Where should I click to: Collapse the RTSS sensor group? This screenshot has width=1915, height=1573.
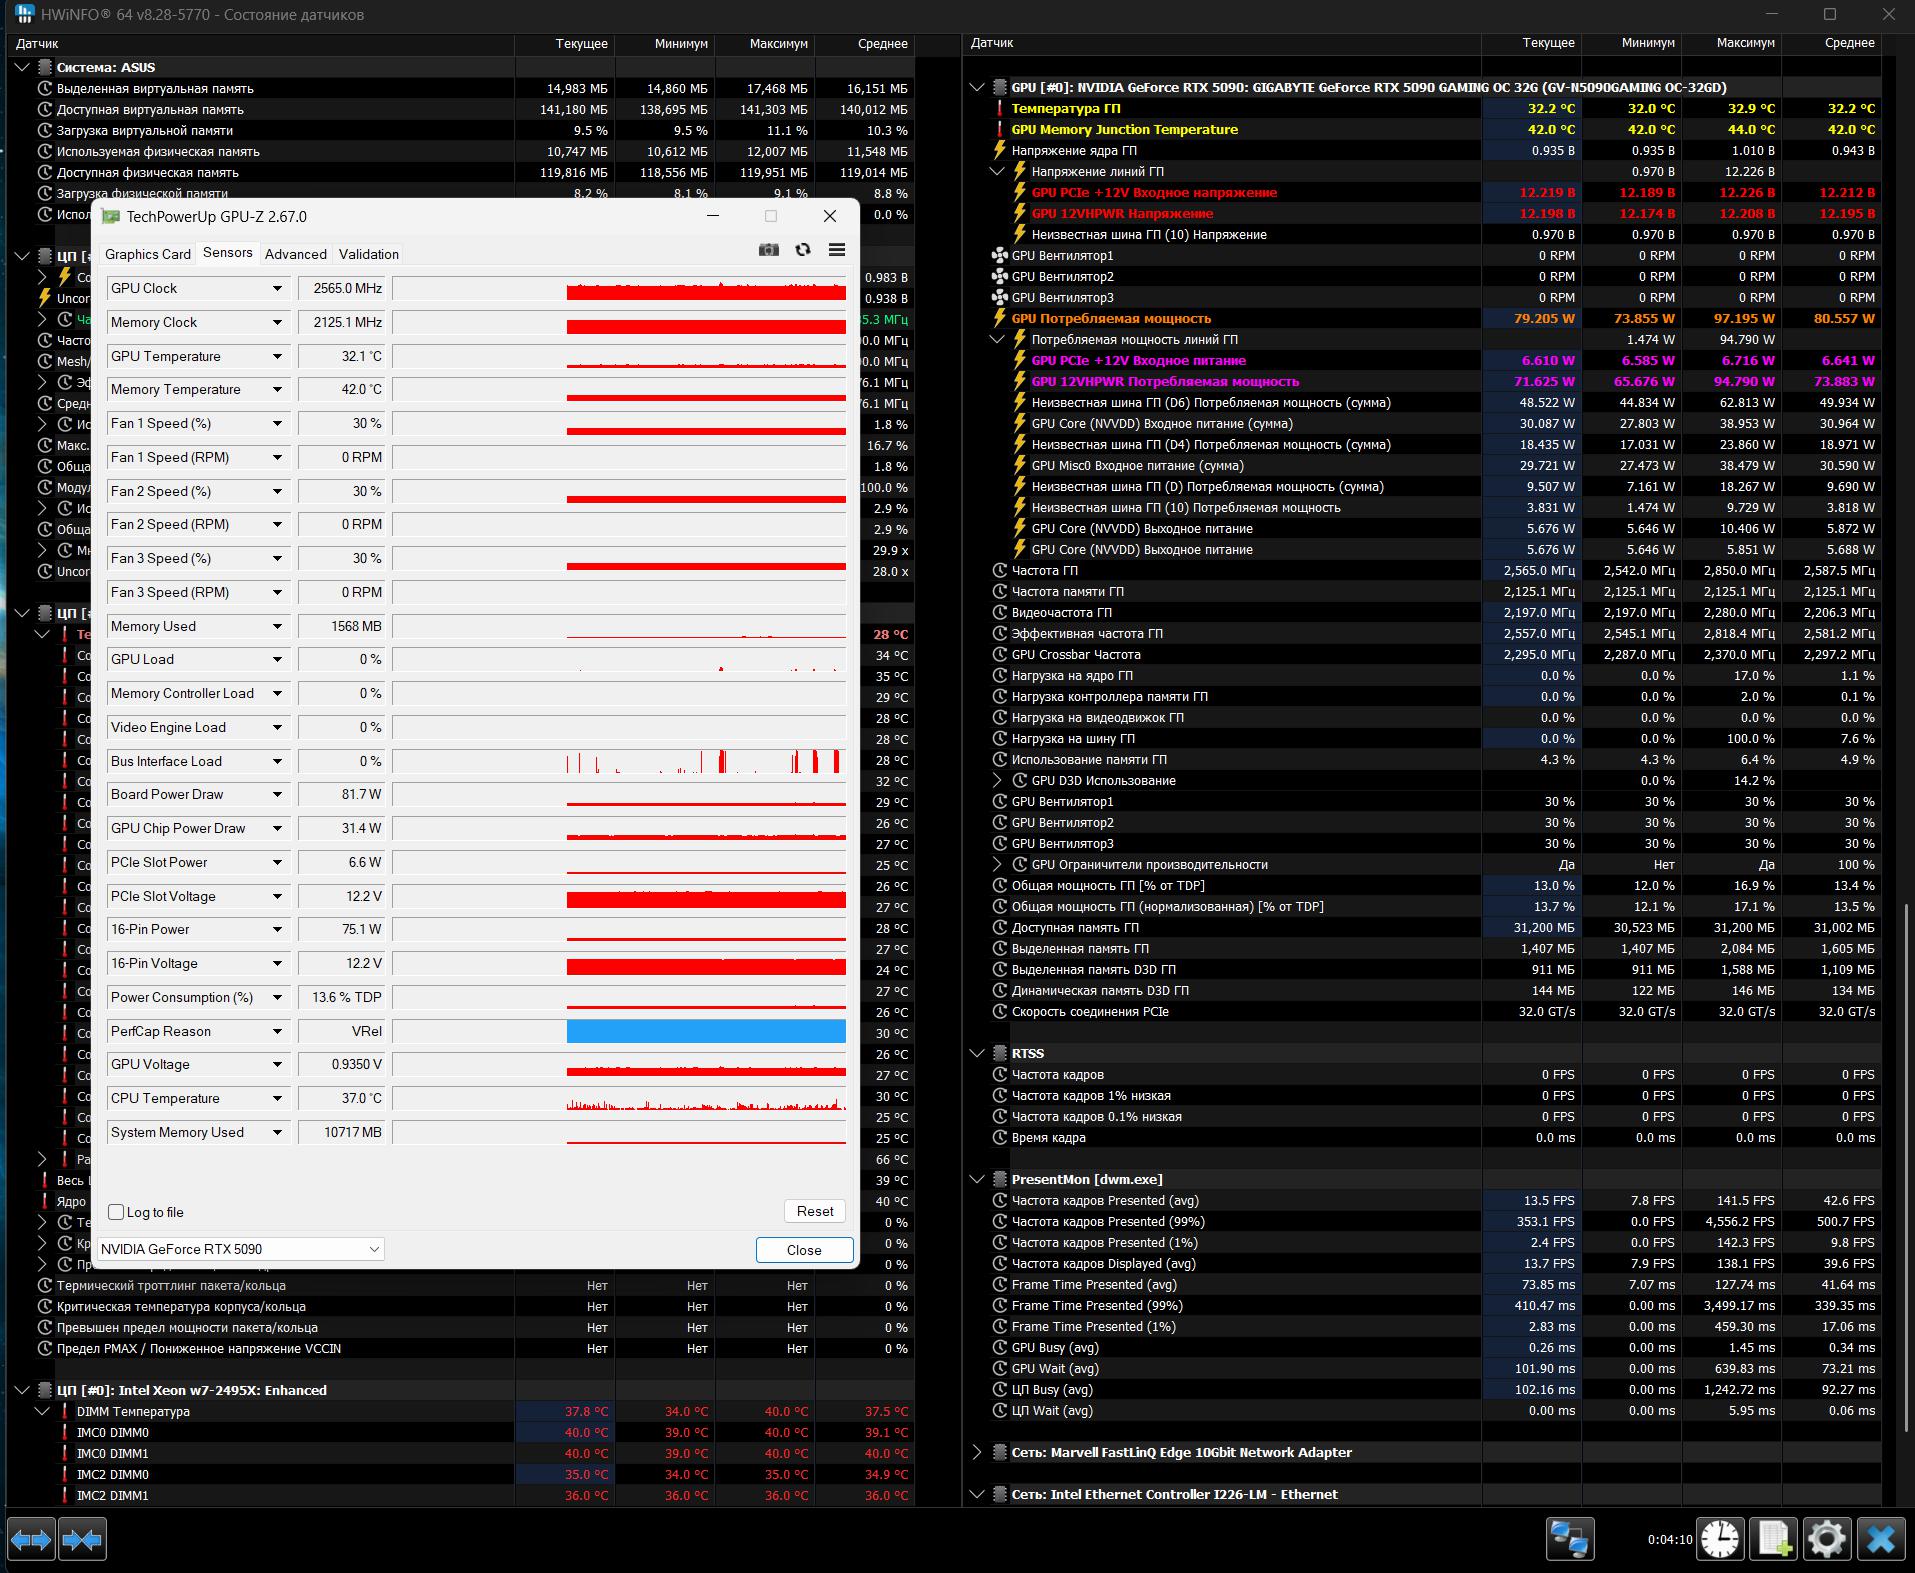(977, 1054)
